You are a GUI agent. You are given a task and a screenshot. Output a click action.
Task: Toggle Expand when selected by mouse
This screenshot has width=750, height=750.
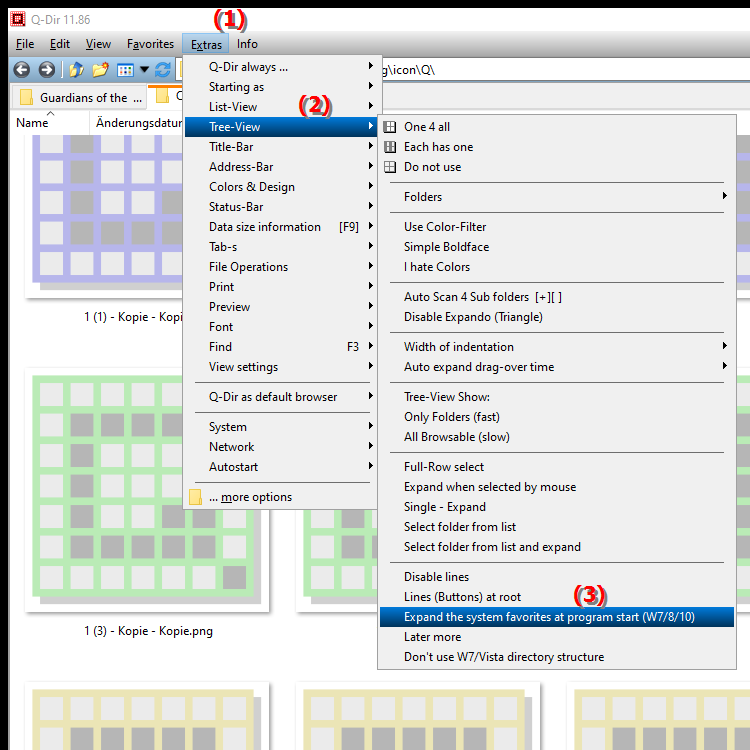(557, 487)
